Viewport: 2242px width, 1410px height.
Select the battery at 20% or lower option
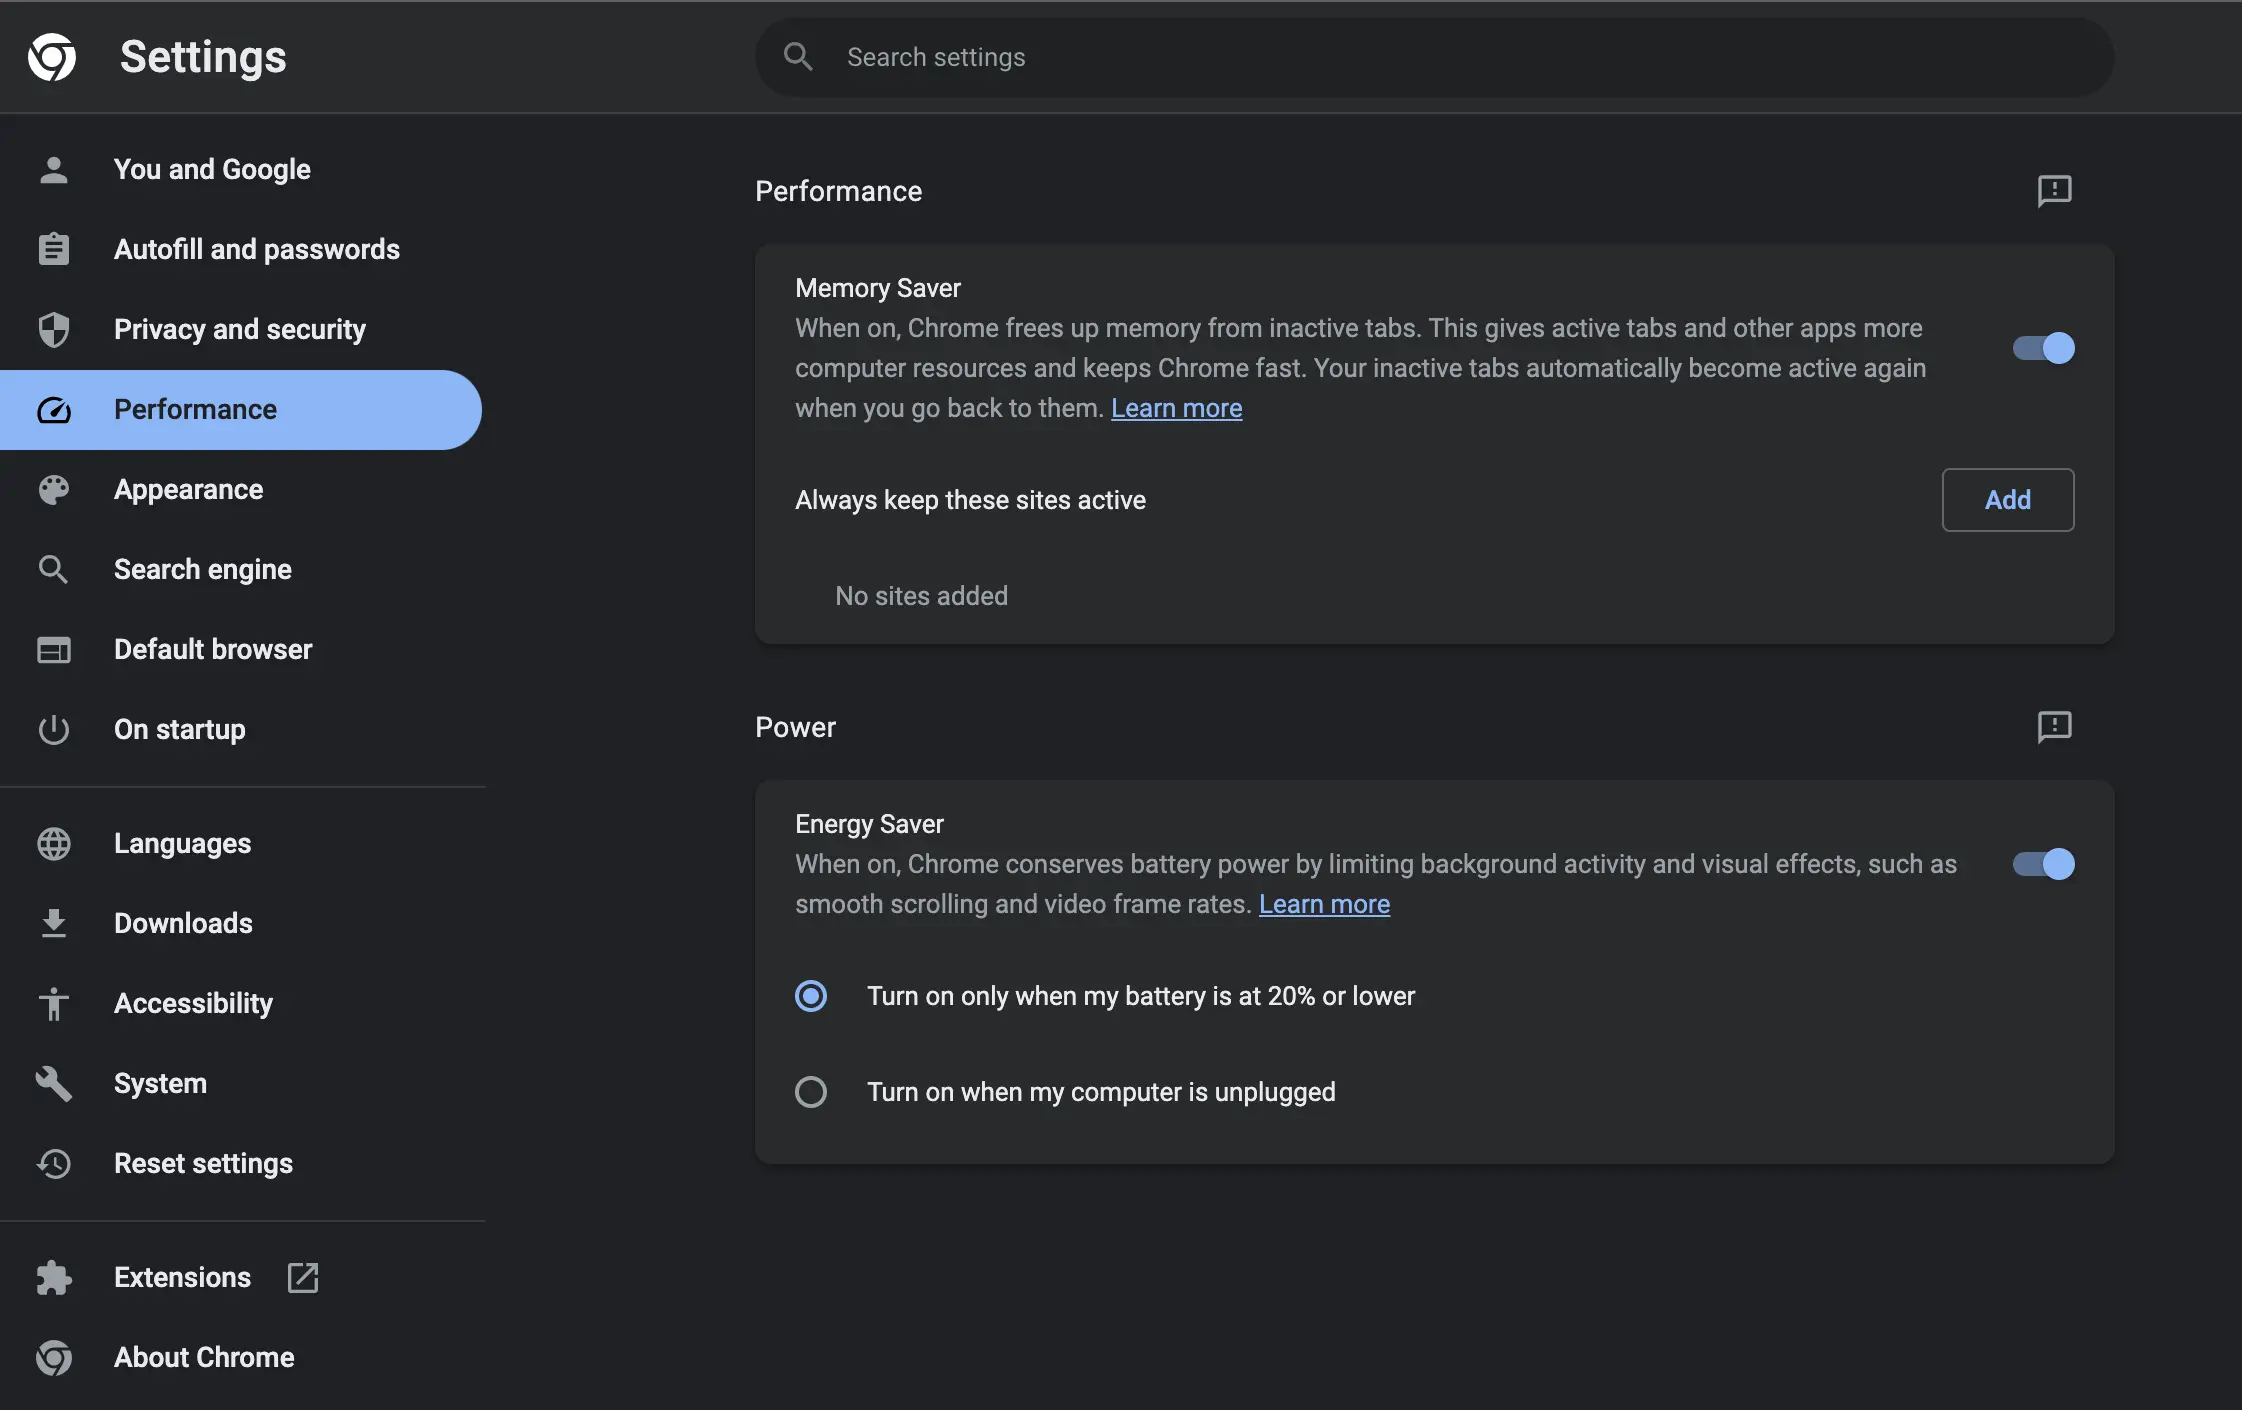tap(811, 996)
